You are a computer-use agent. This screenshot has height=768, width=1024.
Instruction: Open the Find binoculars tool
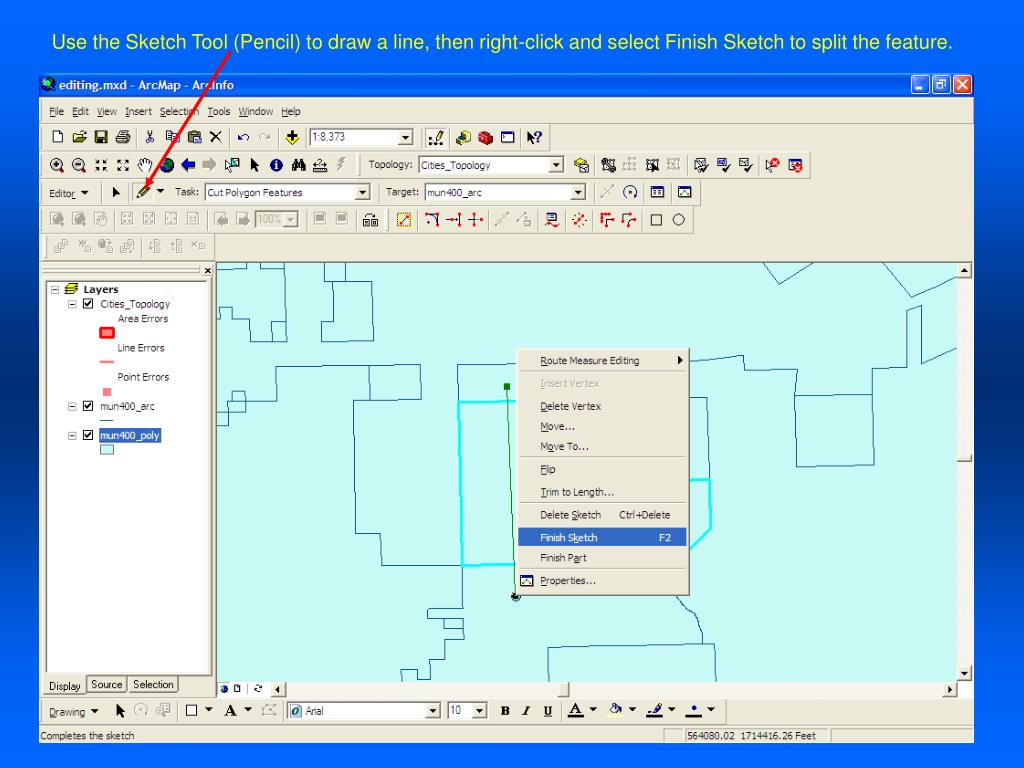coord(298,165)
